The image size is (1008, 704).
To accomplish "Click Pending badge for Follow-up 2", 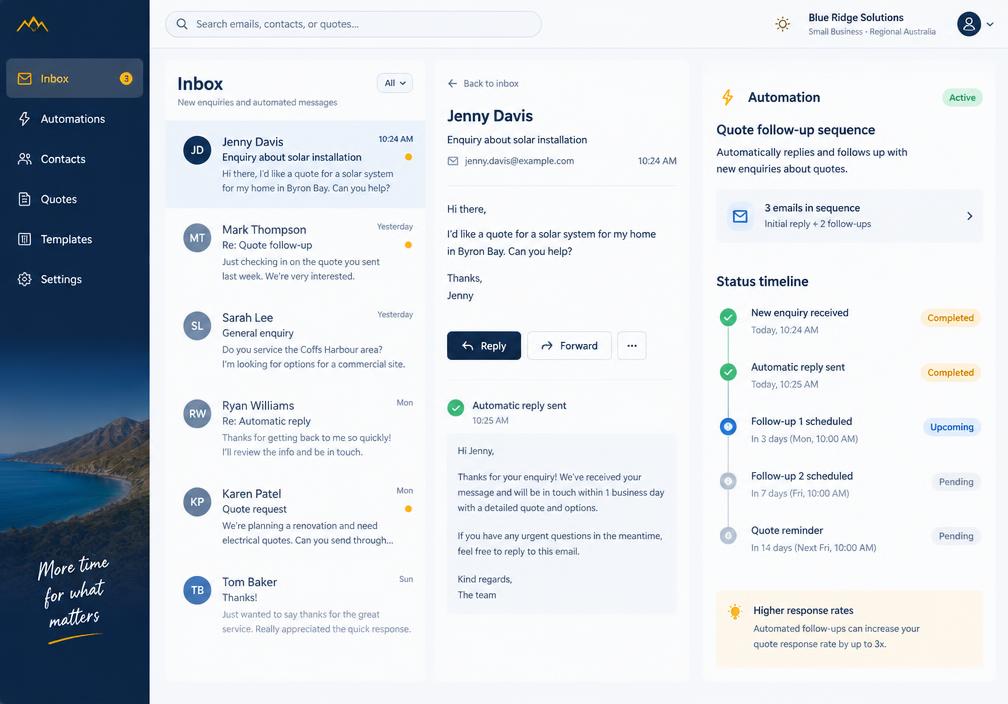I will coord(956,482).
